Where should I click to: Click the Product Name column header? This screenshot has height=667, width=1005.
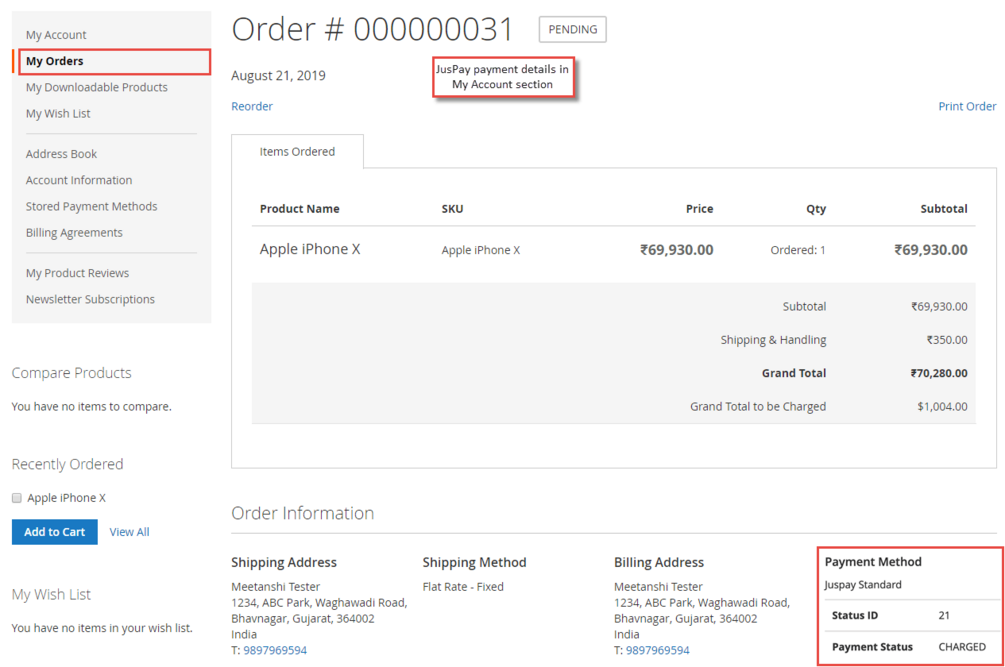point(299,209)
